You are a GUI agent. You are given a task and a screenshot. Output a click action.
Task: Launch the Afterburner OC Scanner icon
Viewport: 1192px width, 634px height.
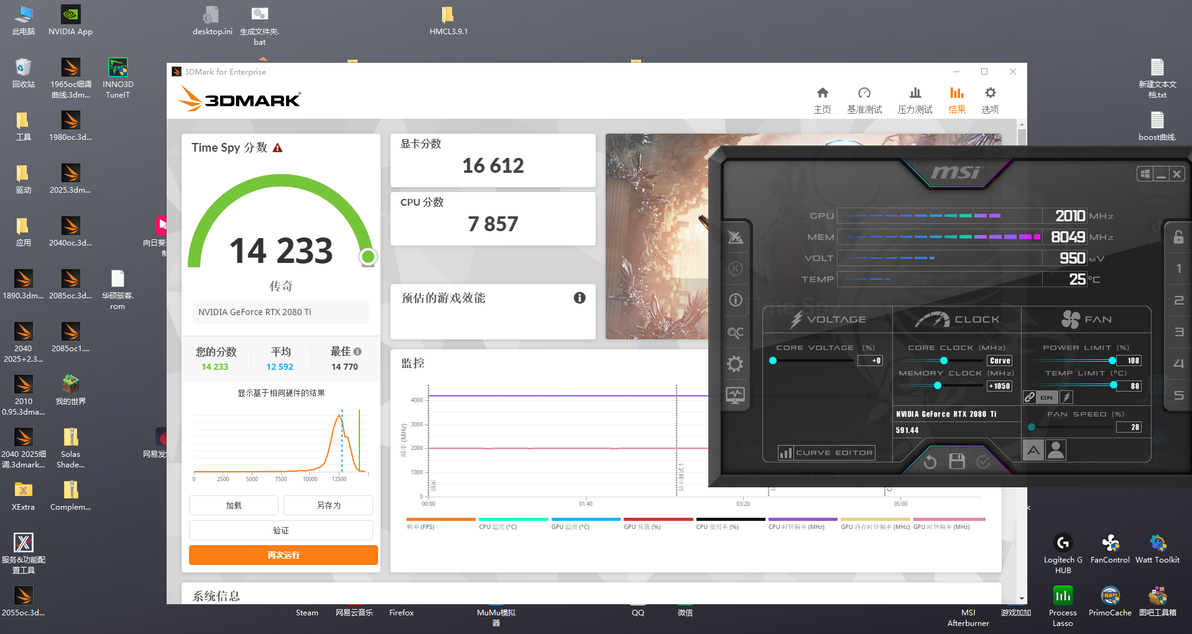[x=734, y=332]
